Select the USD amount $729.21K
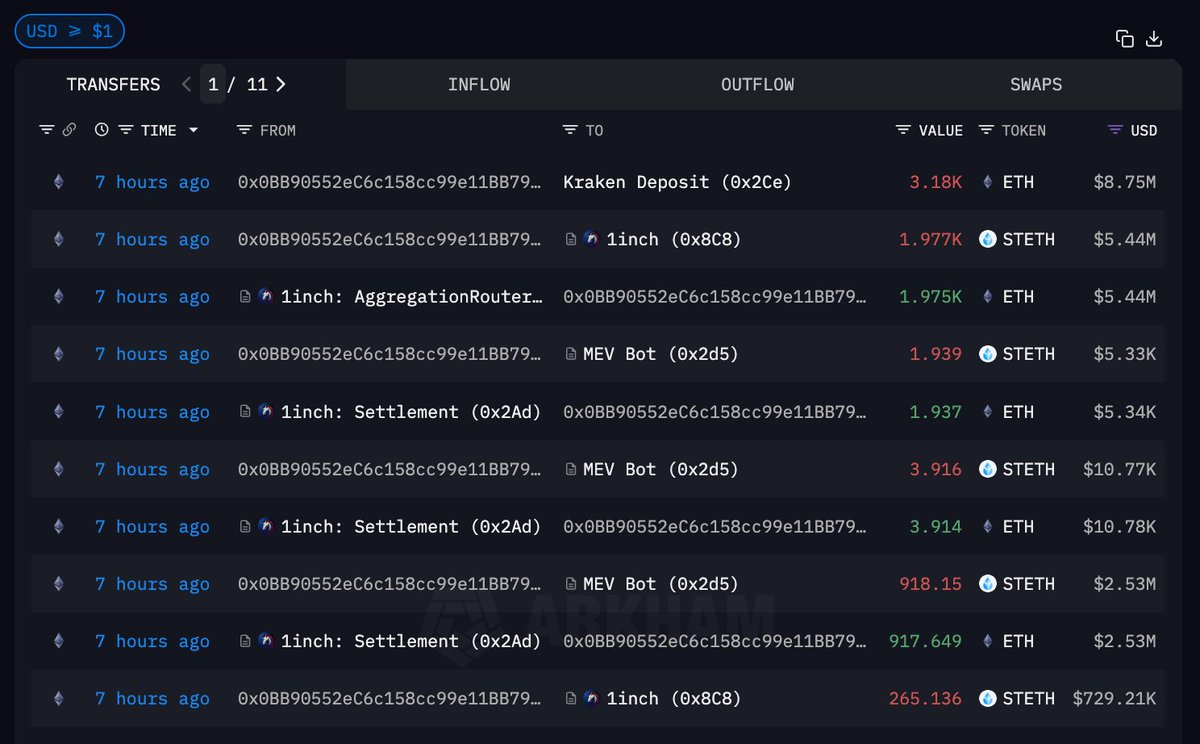Viewport: 1200px width, 744px height. click(x=1114, y=699)
